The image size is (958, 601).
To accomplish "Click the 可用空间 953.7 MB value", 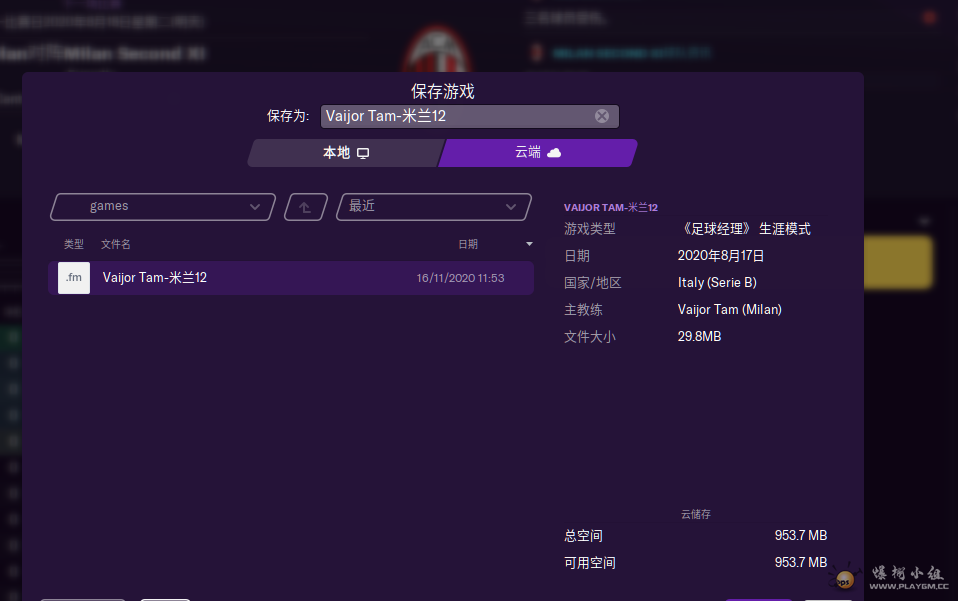I will click(x=800, y=563).
